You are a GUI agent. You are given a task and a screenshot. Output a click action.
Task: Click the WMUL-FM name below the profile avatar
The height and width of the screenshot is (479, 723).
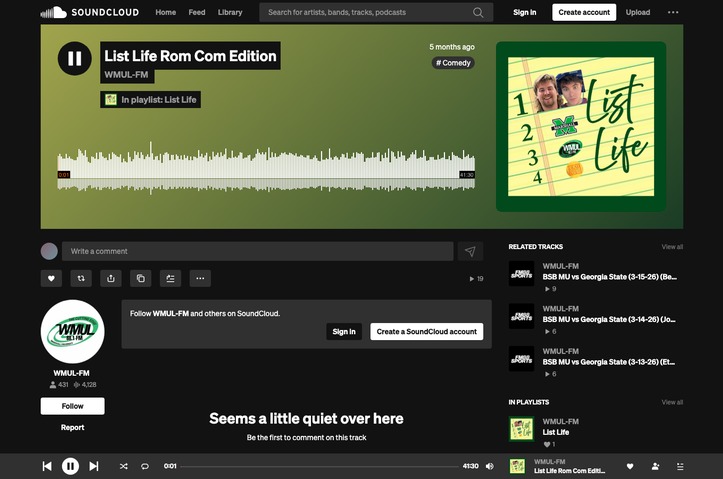coord(71,373)
